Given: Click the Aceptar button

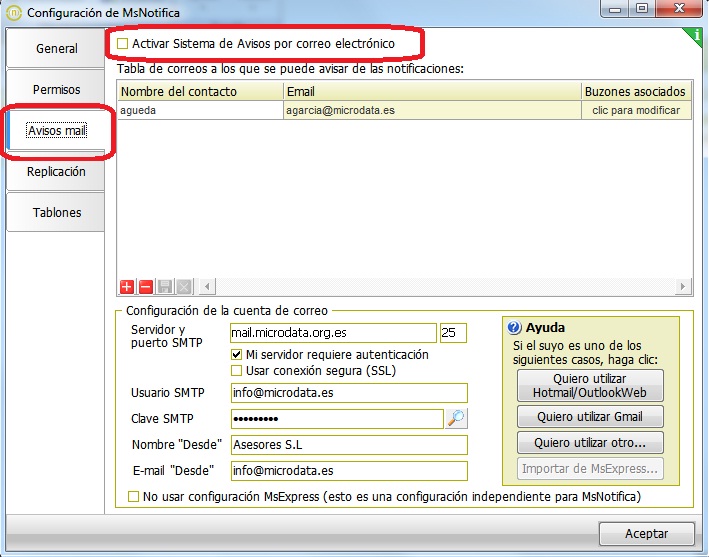Looking at the screenshot, I should pyautogui.click(x=647, y=534).
